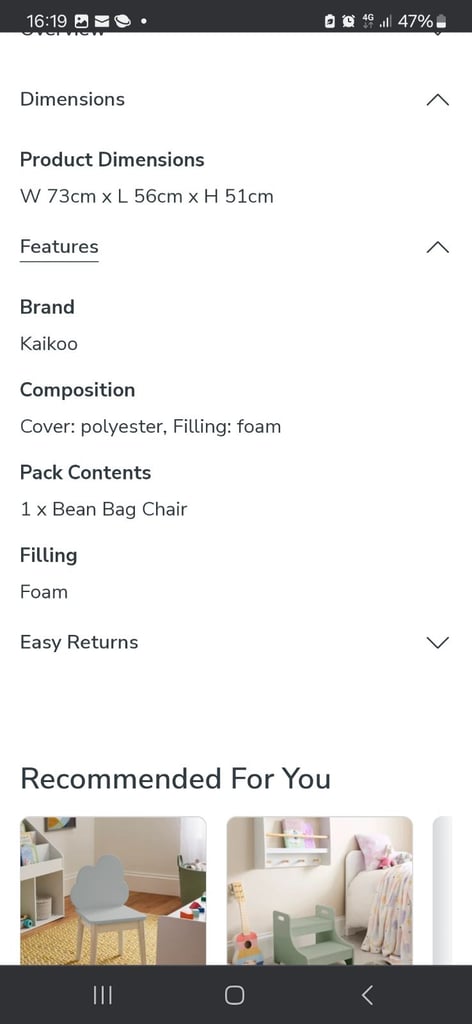Screen dimensions: 472x1024
Task: Tap the gallery notification icon in status bar
Action: click(x=82, y=21)
